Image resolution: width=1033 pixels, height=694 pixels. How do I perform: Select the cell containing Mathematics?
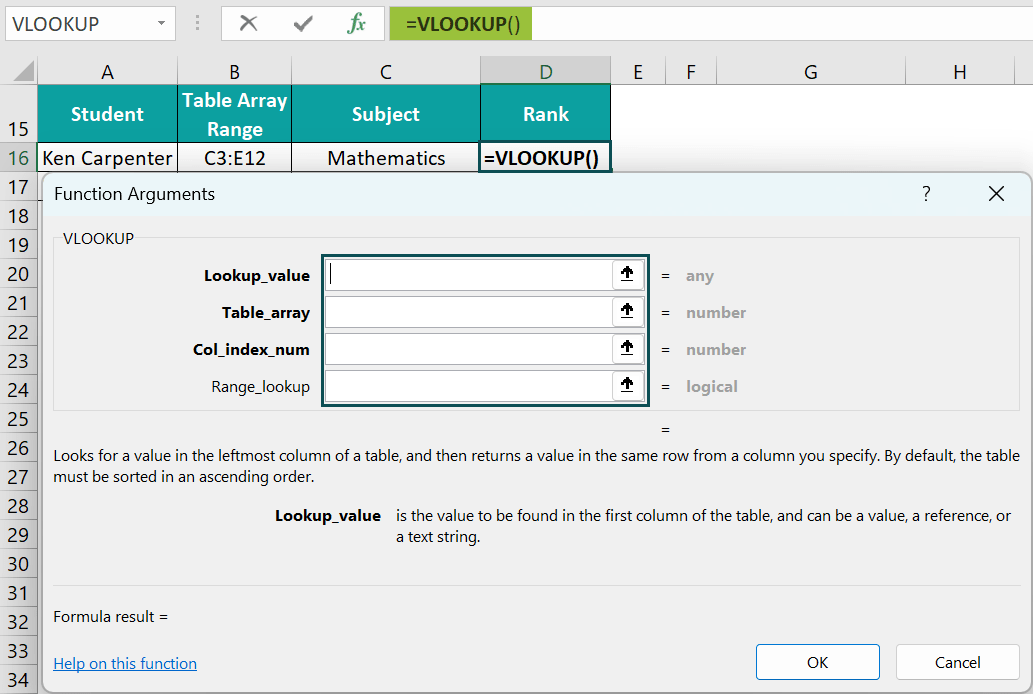385,157
